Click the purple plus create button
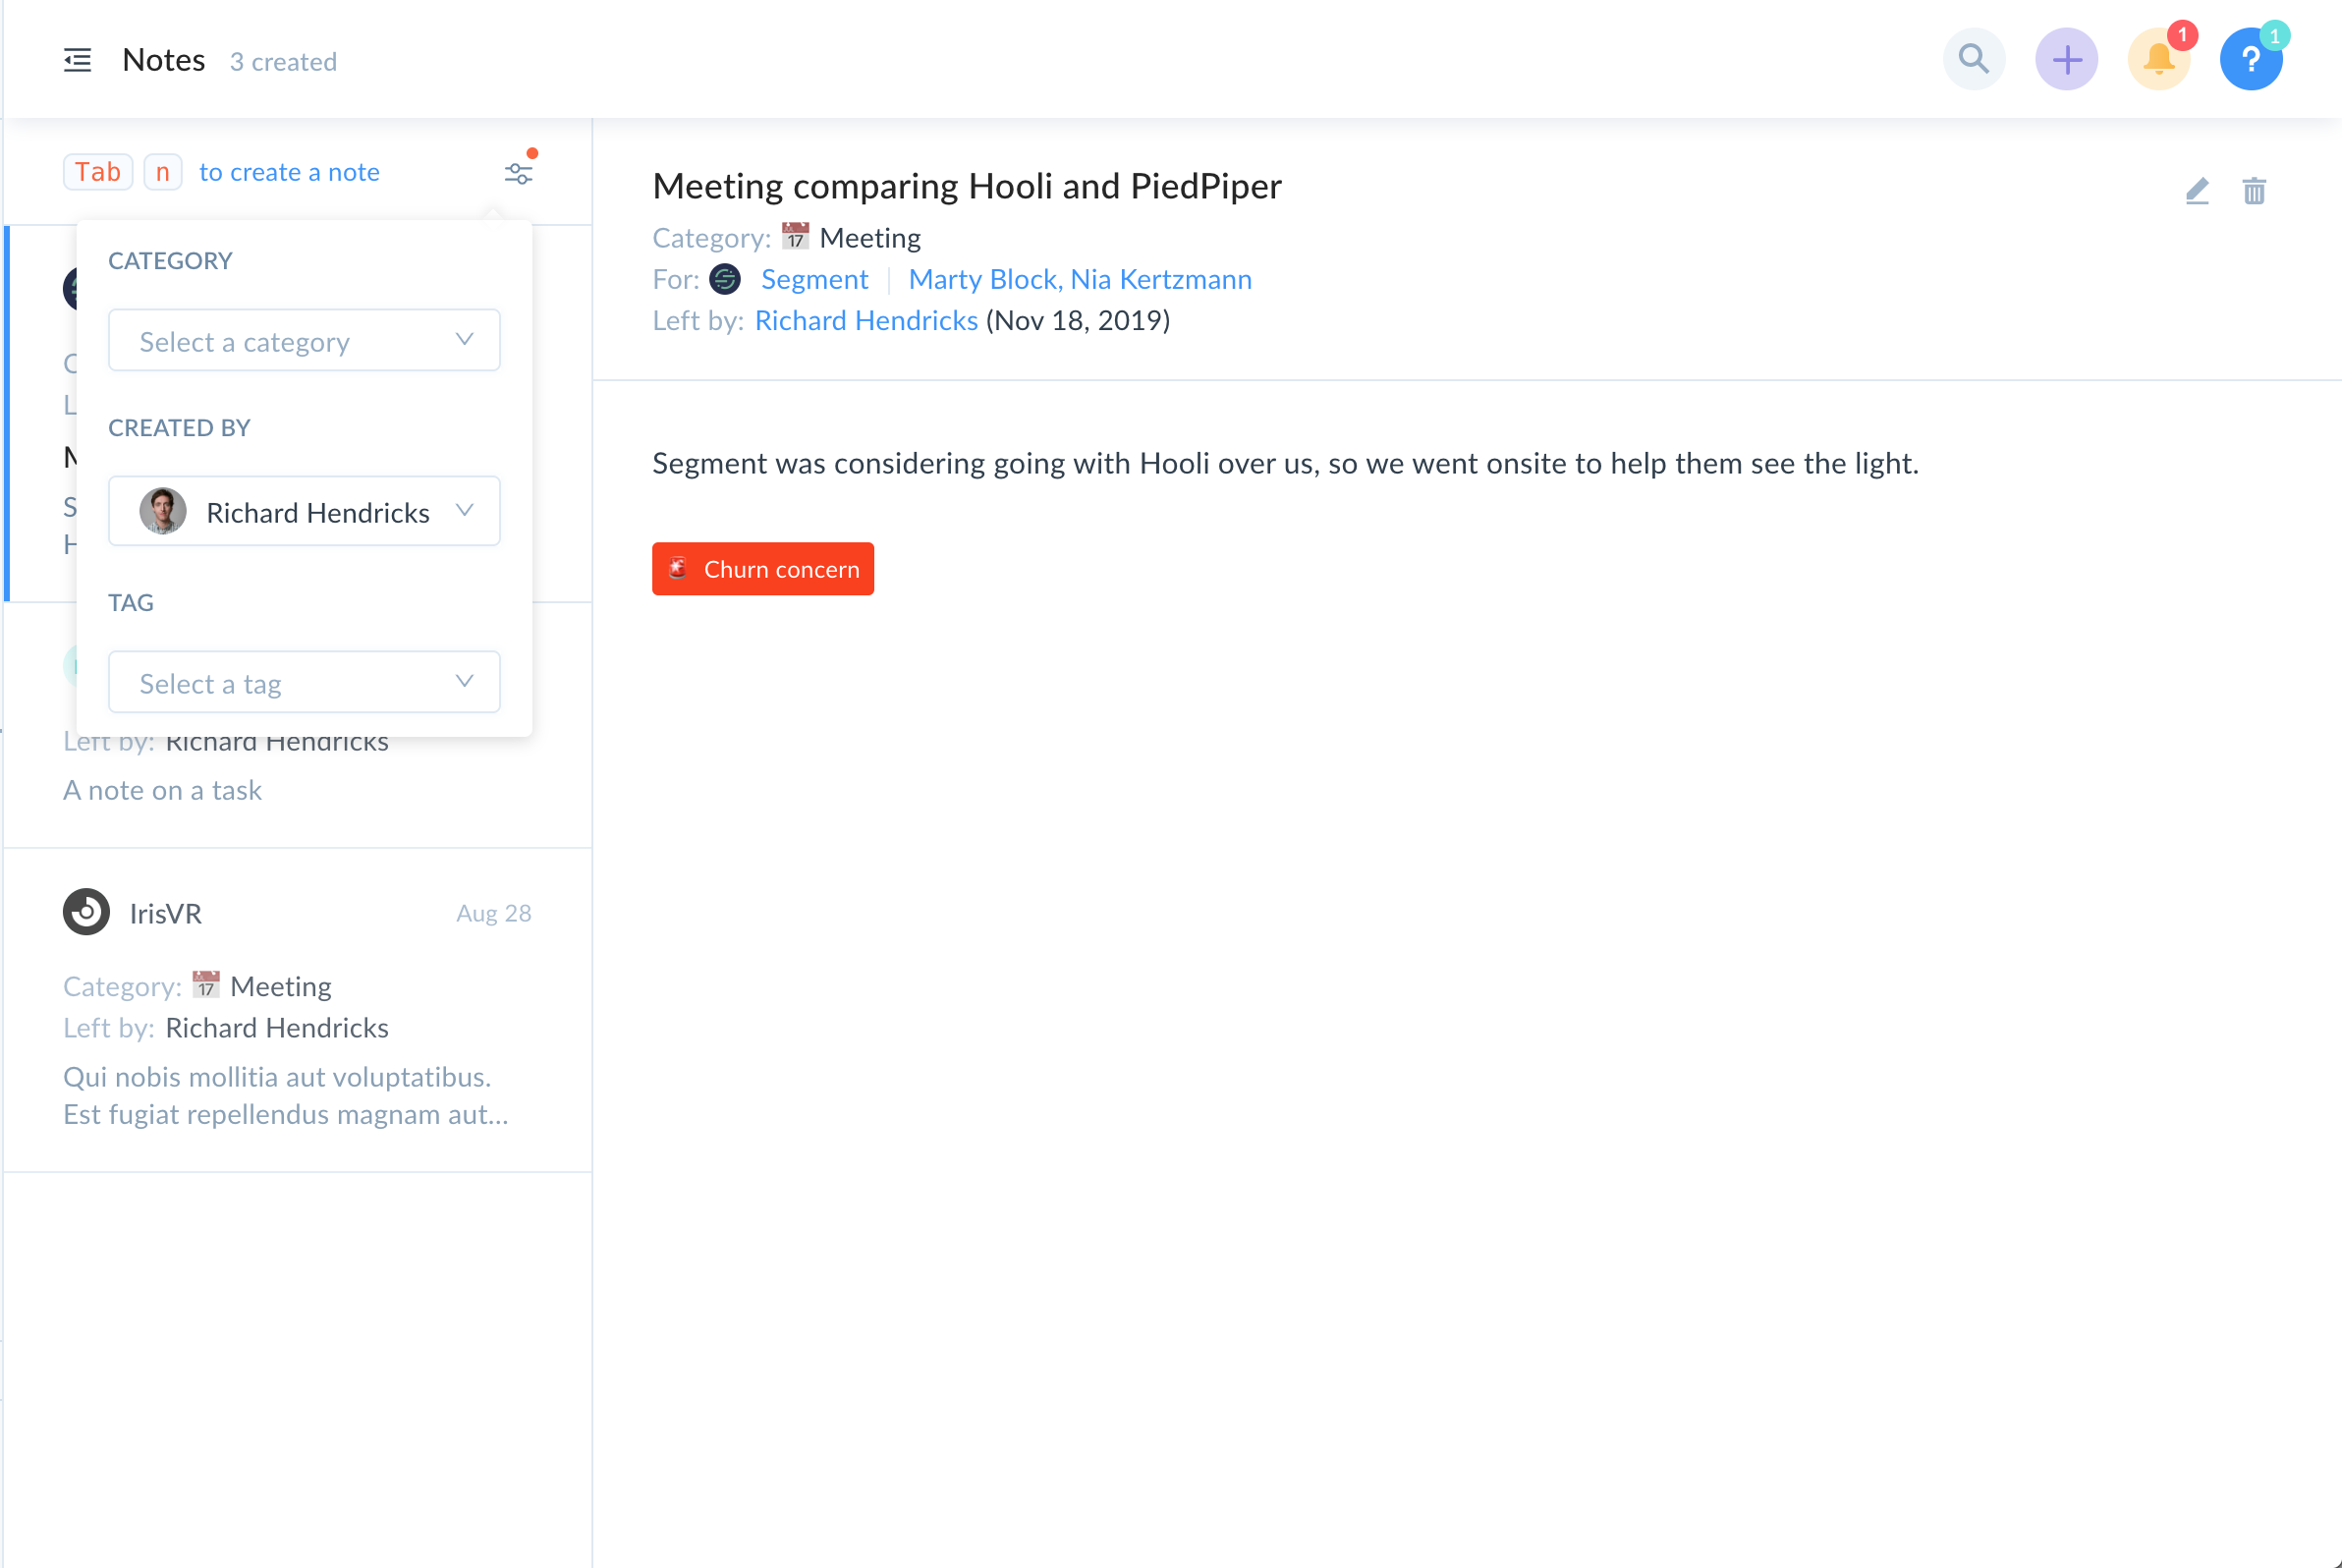Screen dimensions: 2342x1568 (x=2066, y=60)
